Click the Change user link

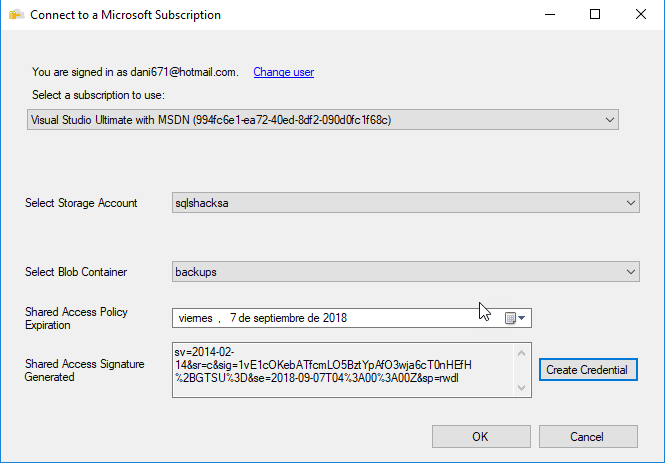click(x=284, y=72)
